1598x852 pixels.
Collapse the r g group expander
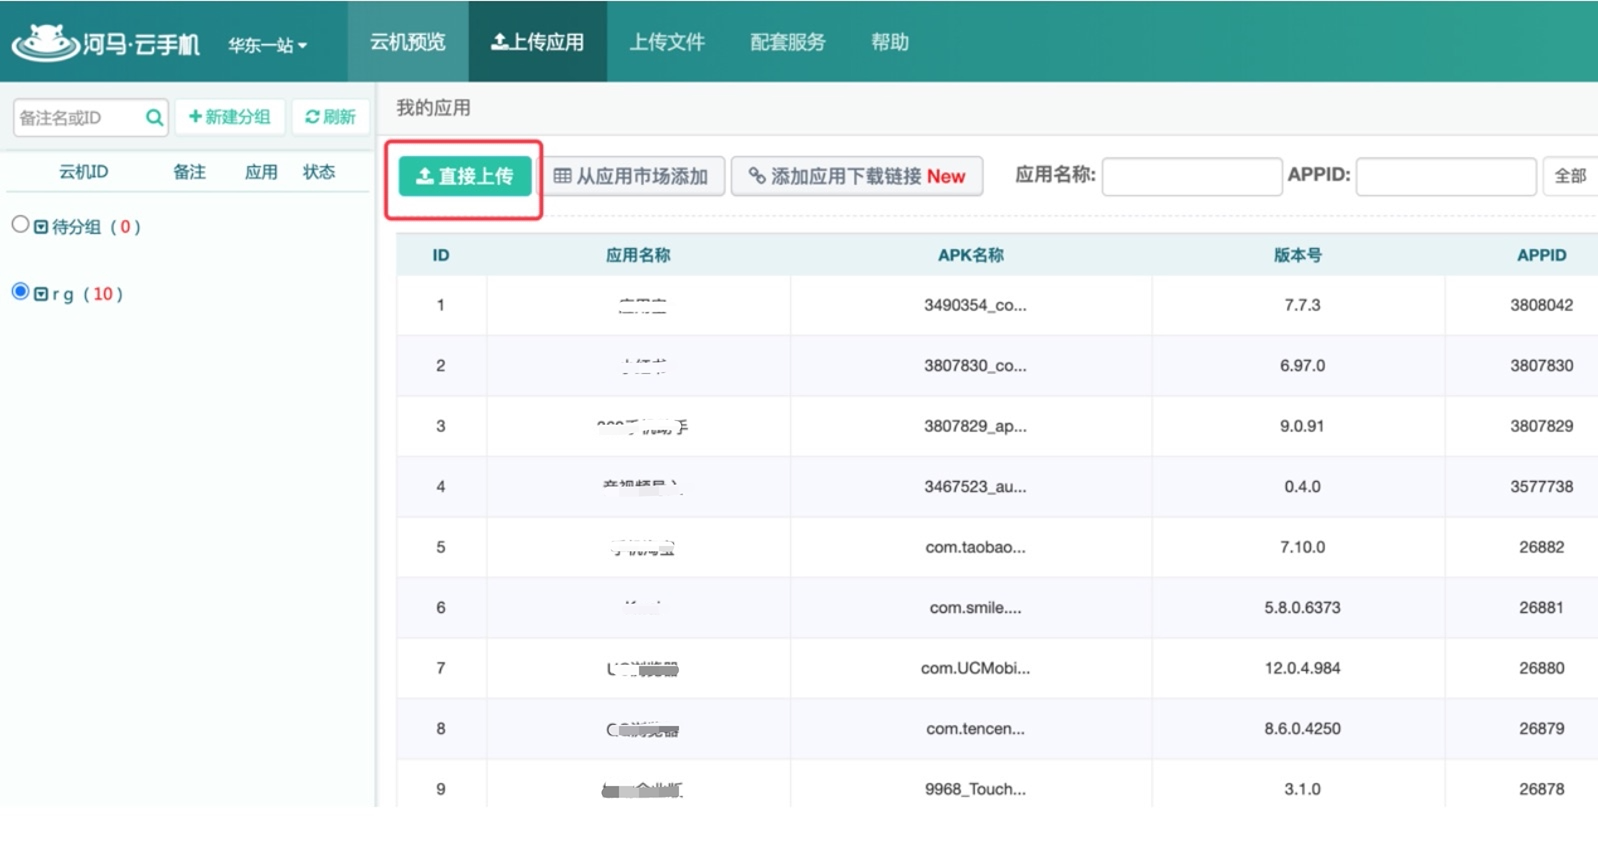pyautogui.click(x=41, y=294)
